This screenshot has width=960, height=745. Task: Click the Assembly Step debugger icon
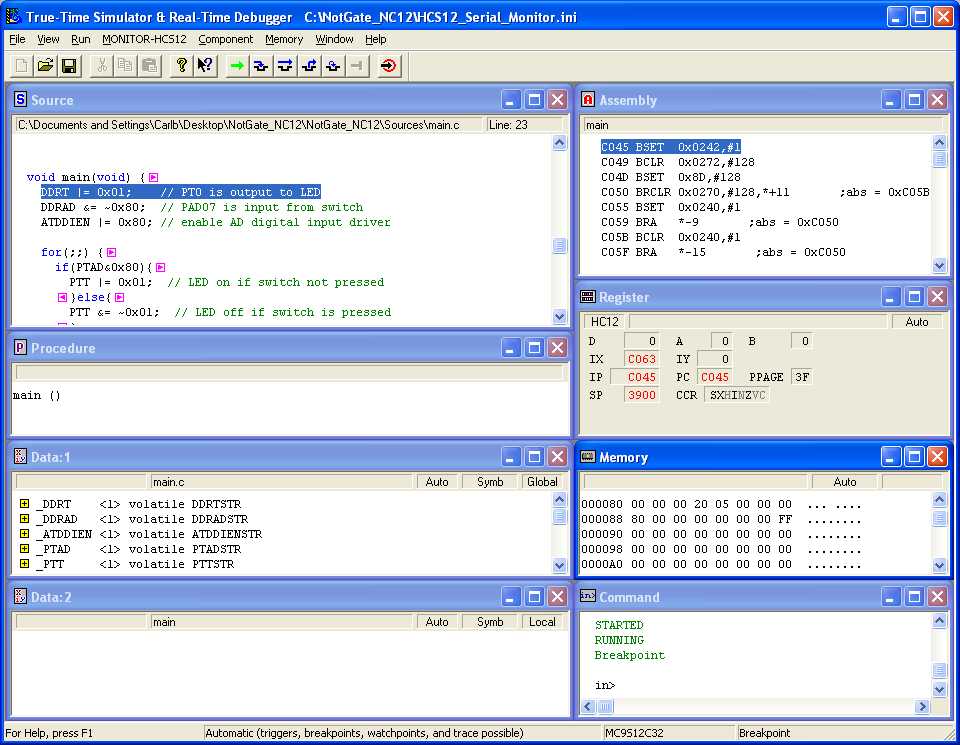coord(333,66)
